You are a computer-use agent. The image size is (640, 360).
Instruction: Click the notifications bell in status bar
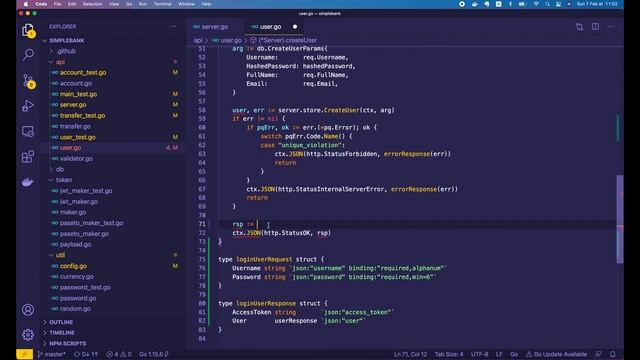click(613, 354)
